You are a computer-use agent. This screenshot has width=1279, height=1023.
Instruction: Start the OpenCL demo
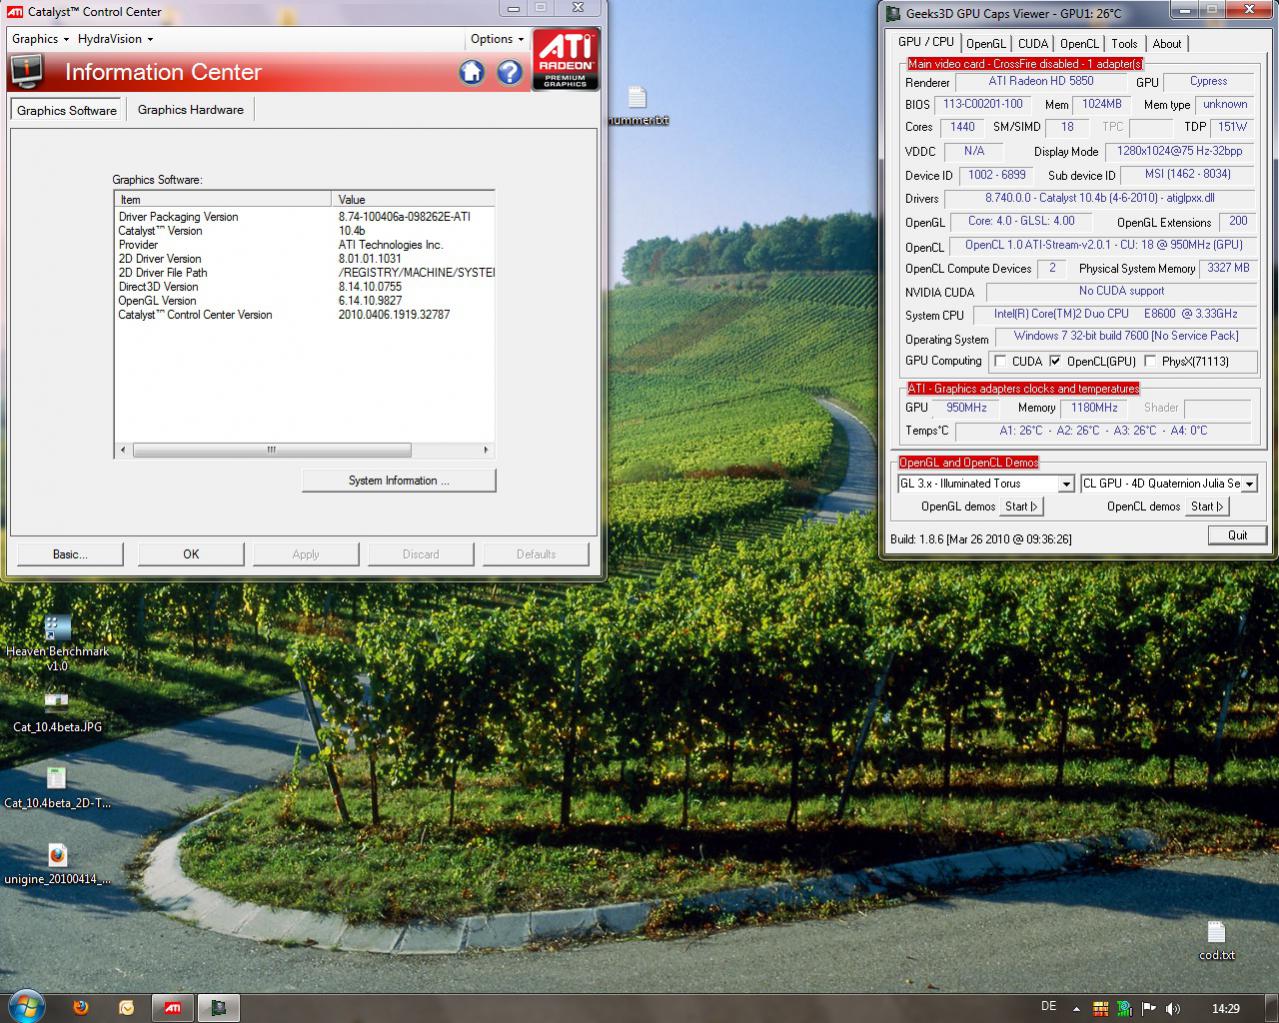pos(1207,507)
